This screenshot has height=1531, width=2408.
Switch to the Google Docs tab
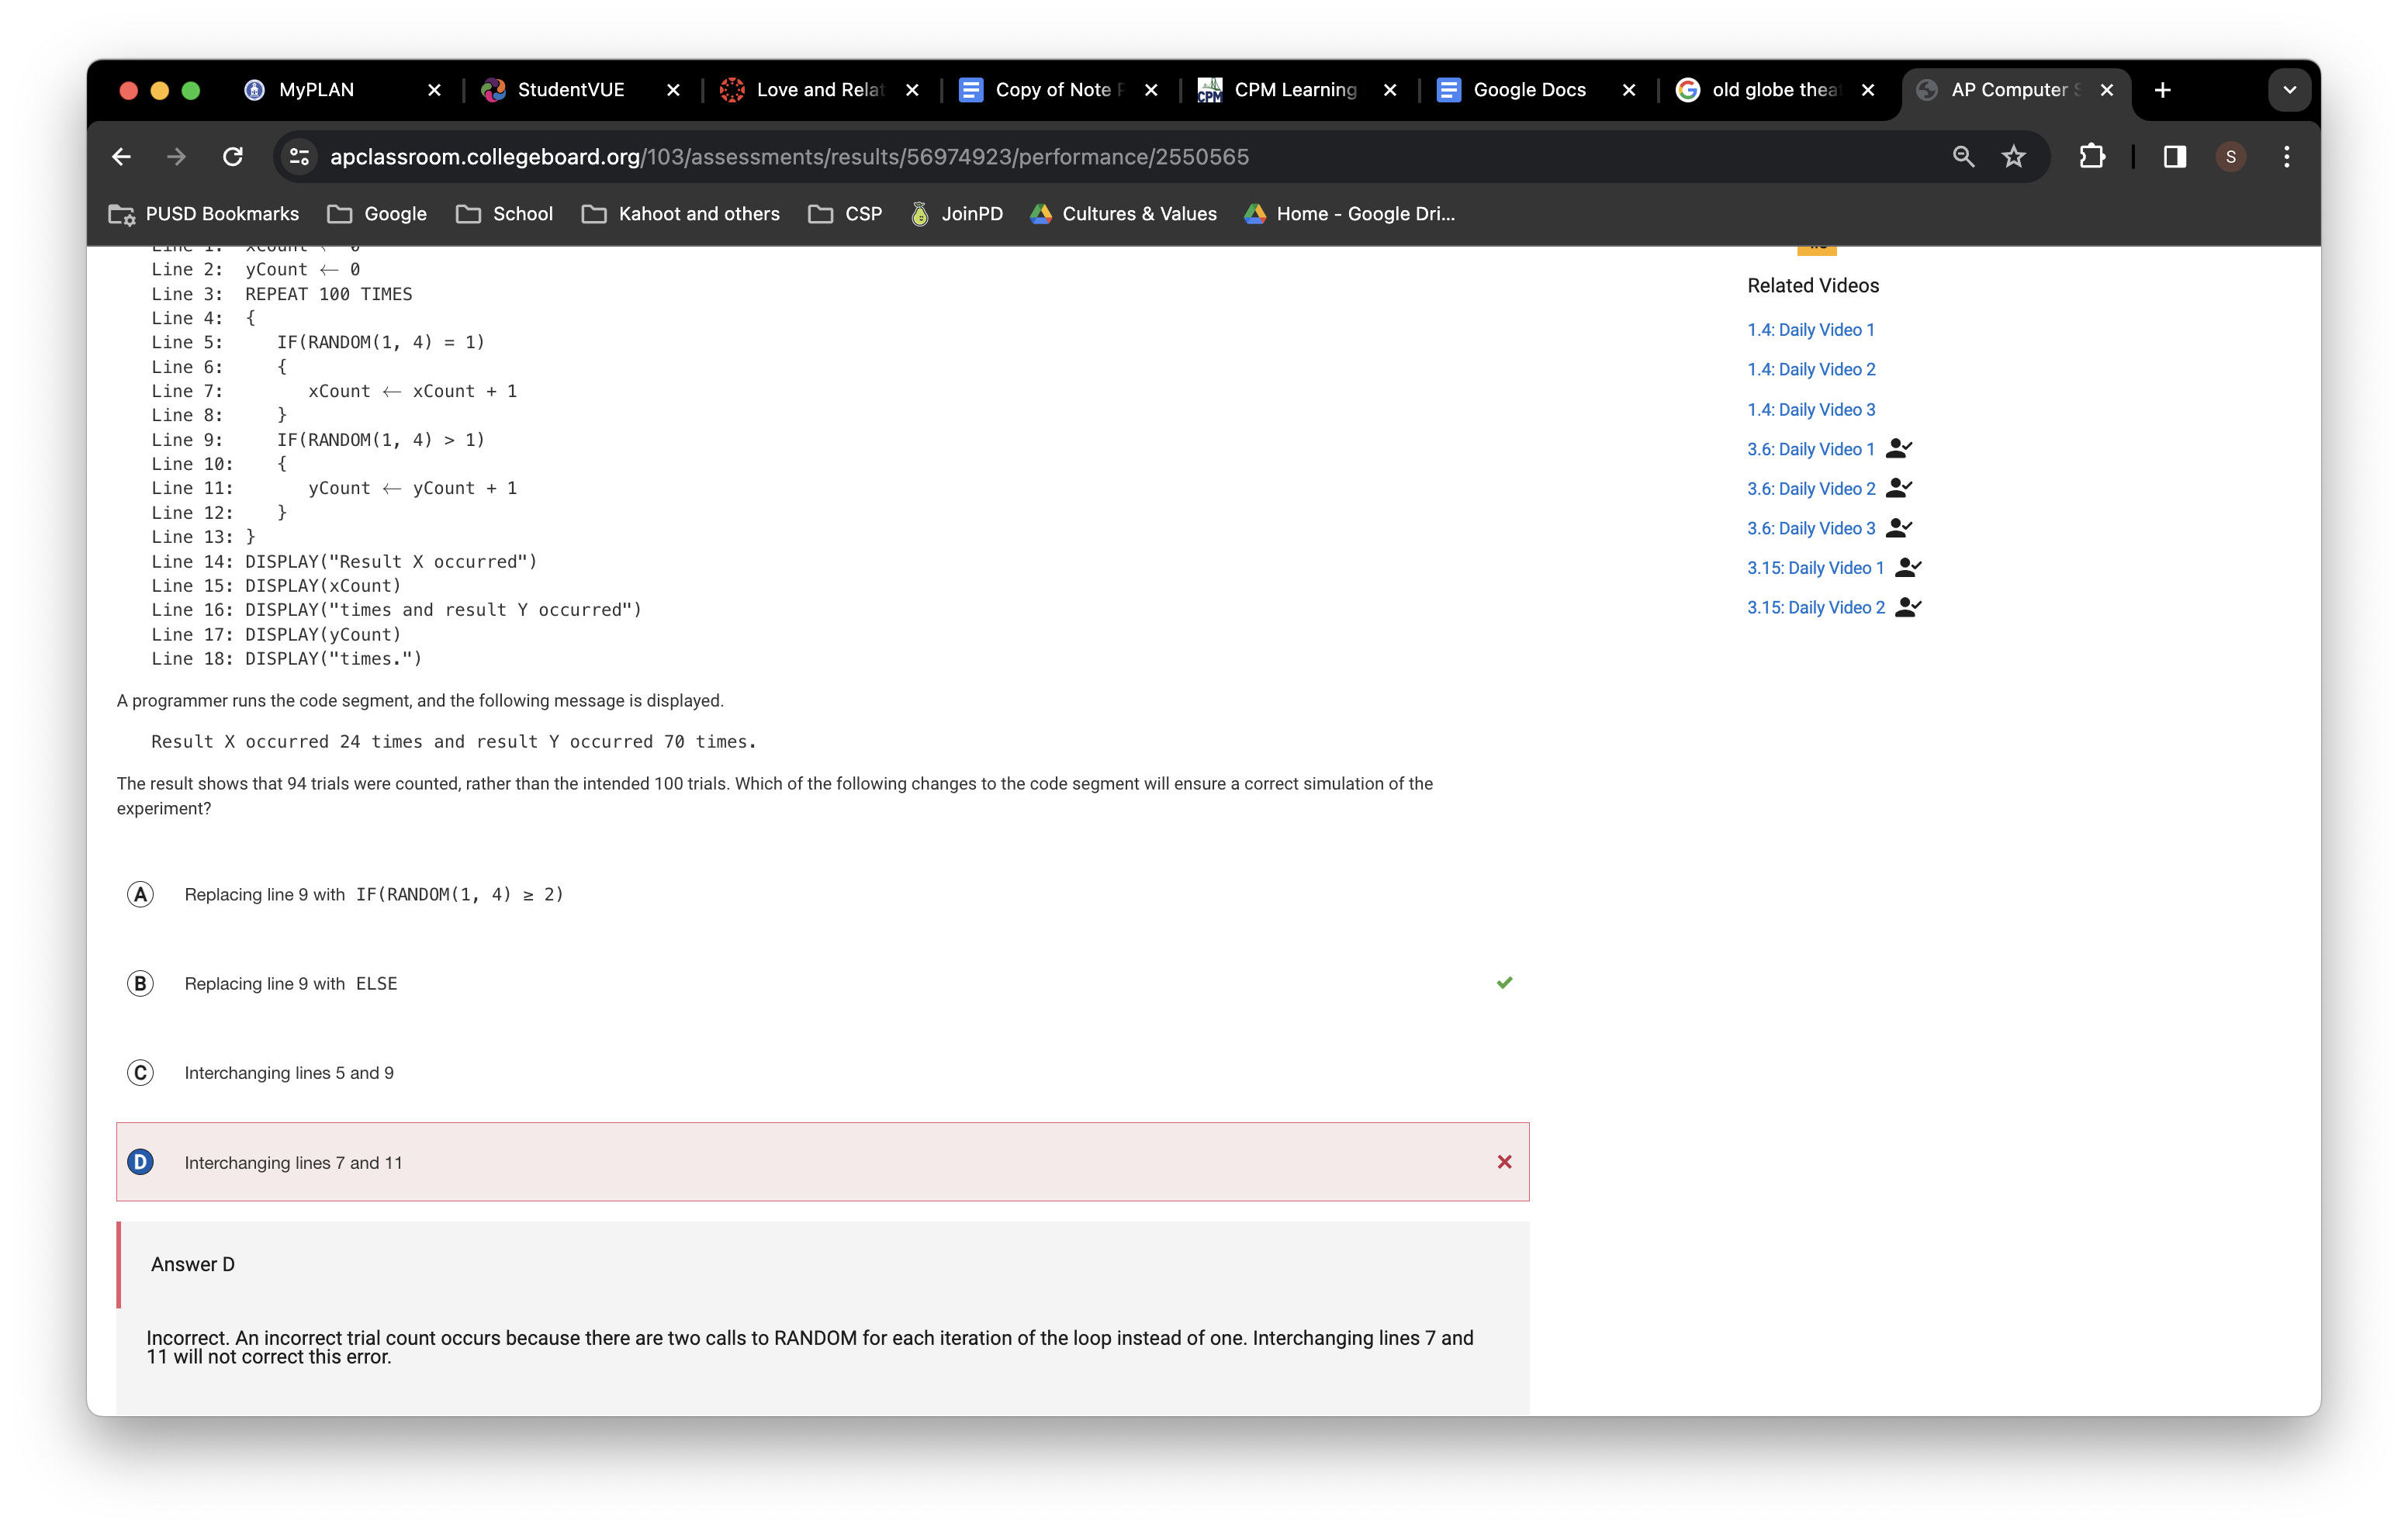(x=1528, y=90)
